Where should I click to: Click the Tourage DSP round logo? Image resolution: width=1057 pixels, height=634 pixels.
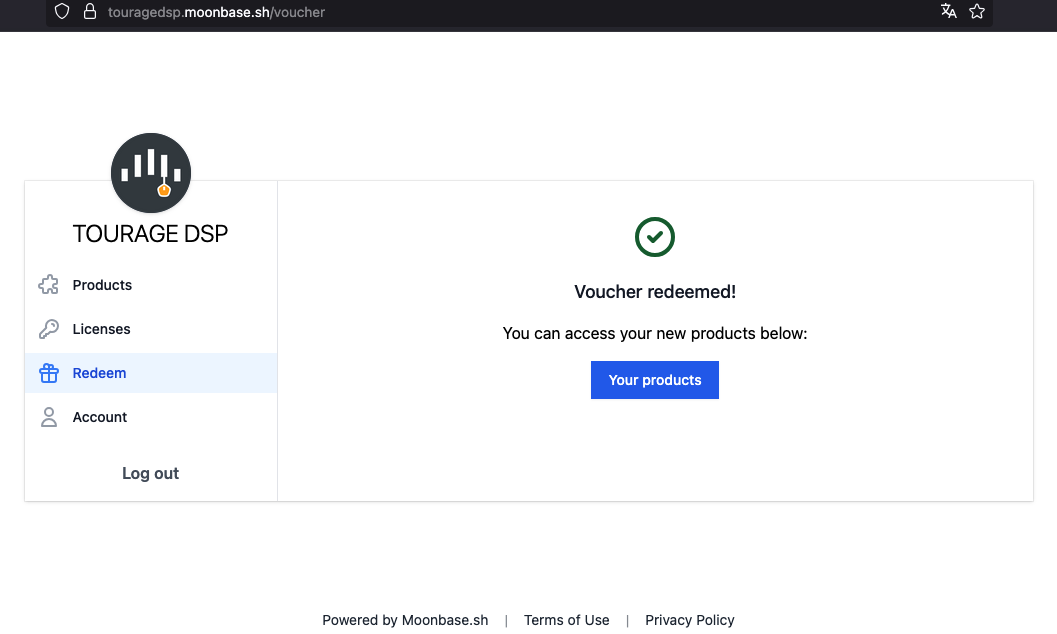[151, 173]
